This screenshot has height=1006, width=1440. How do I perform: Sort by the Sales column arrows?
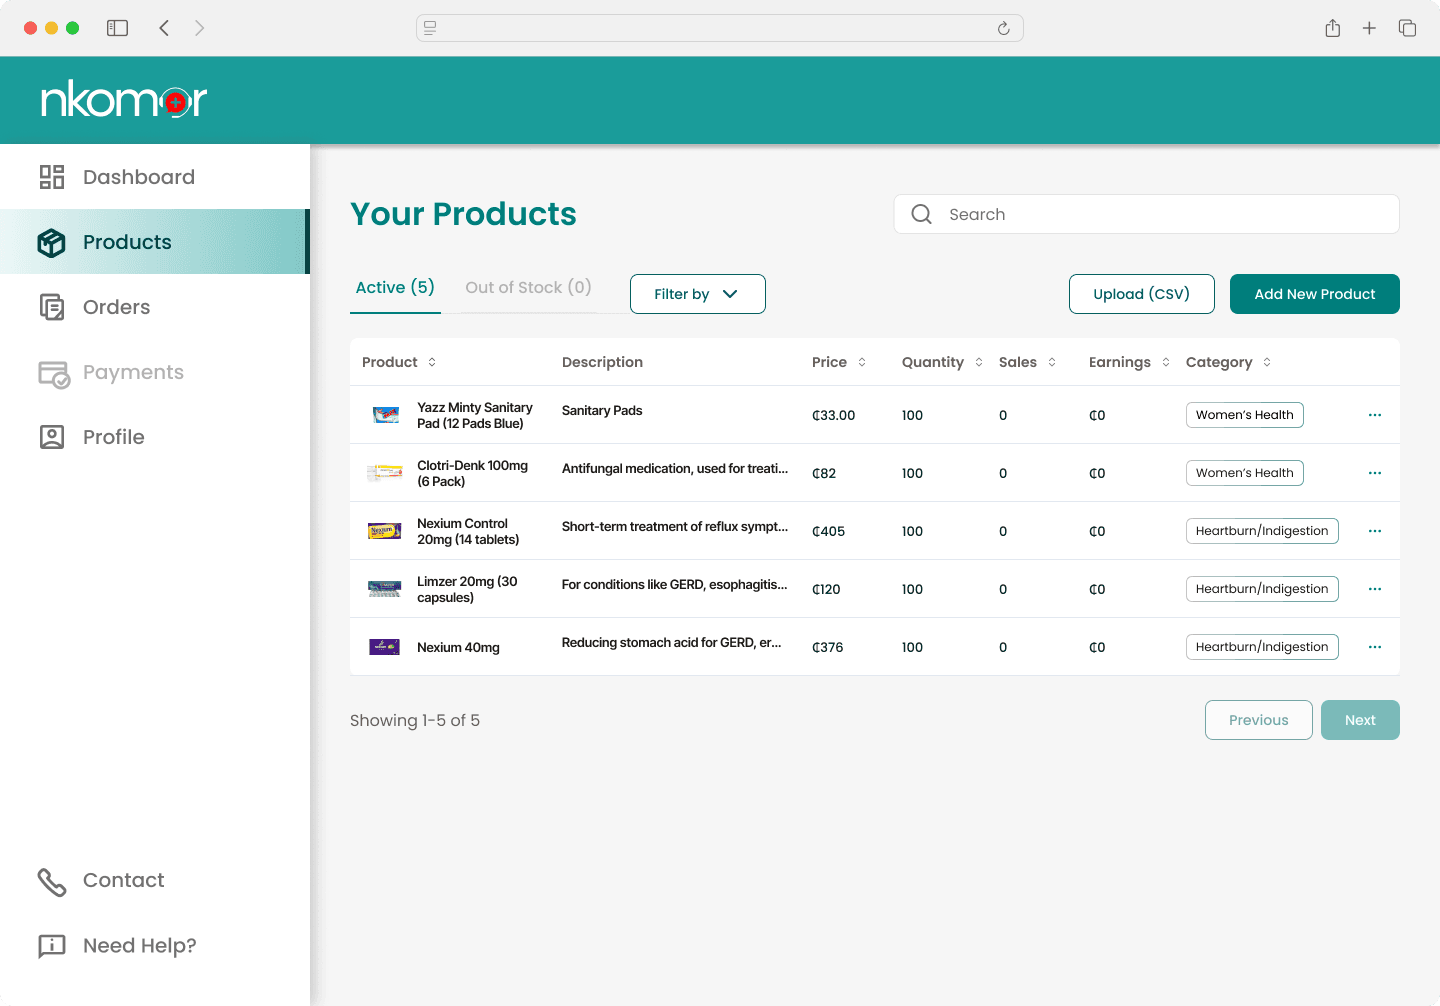pyautogui.click(x=1052, y=362)
